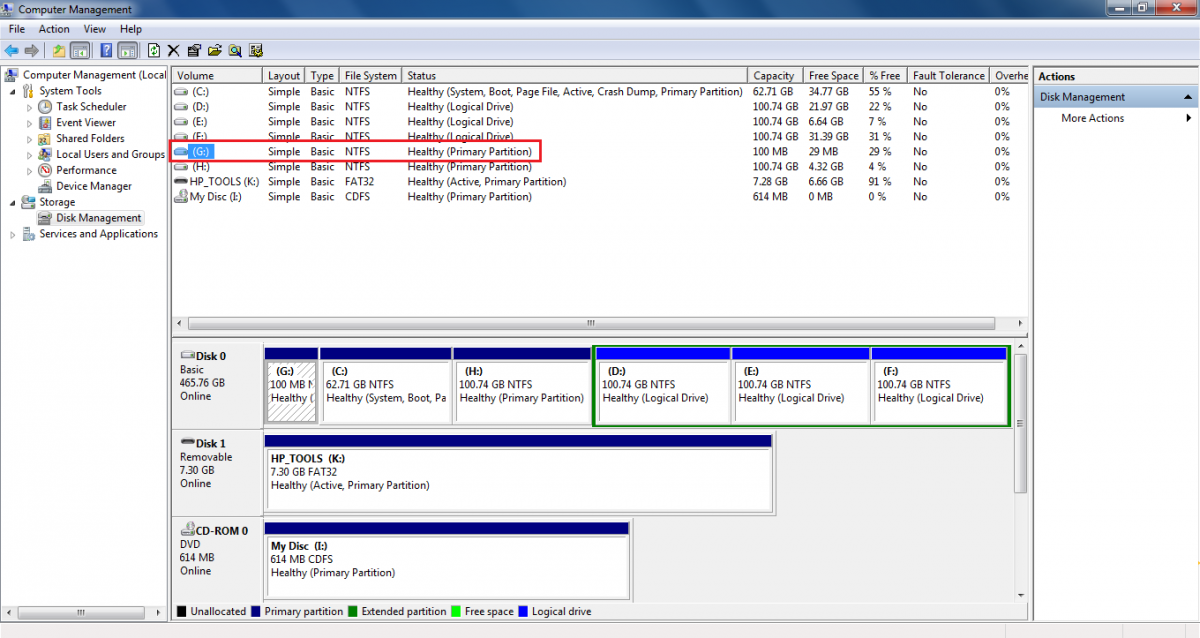Collapse the Storage tree node
The height and width of the screenshot is (638, 1200).
[13, 202]
